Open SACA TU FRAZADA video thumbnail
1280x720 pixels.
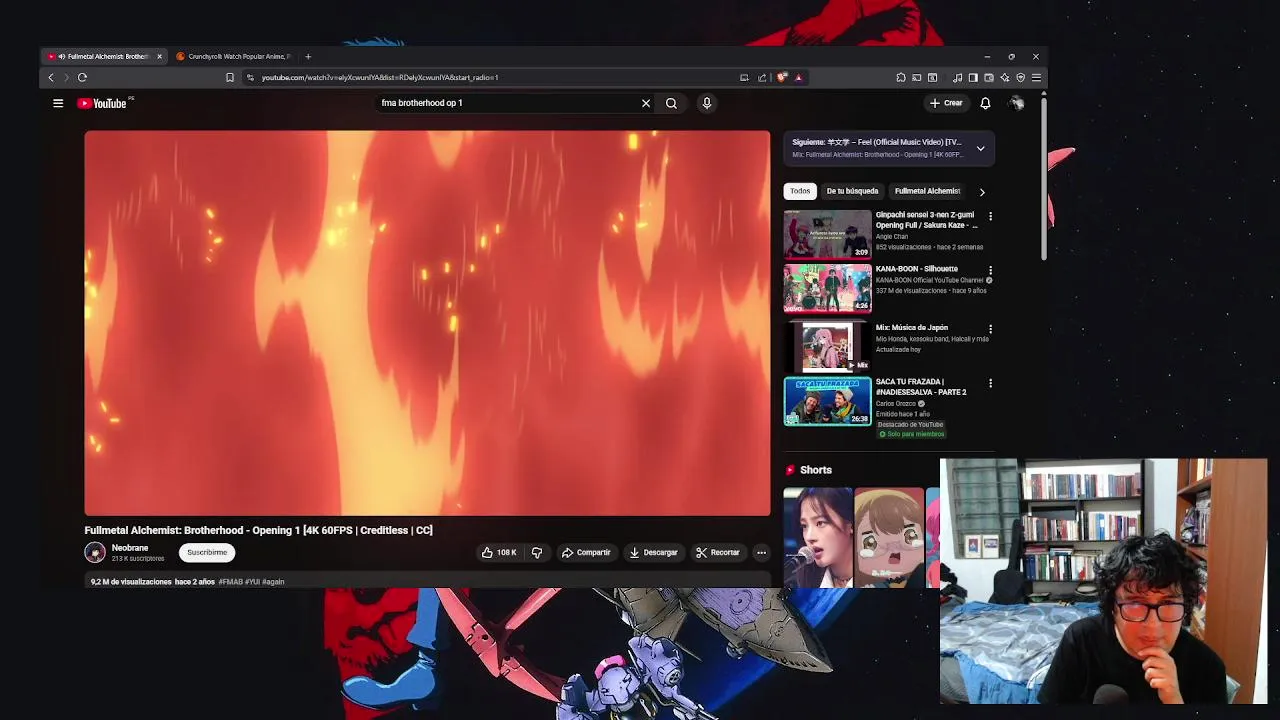coord(827,401)
